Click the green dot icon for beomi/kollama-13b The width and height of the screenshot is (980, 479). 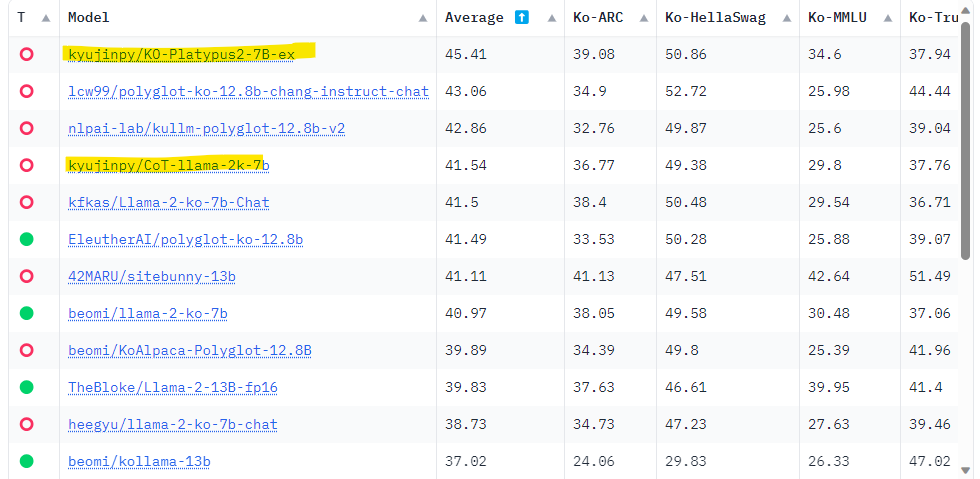(26, 461)
